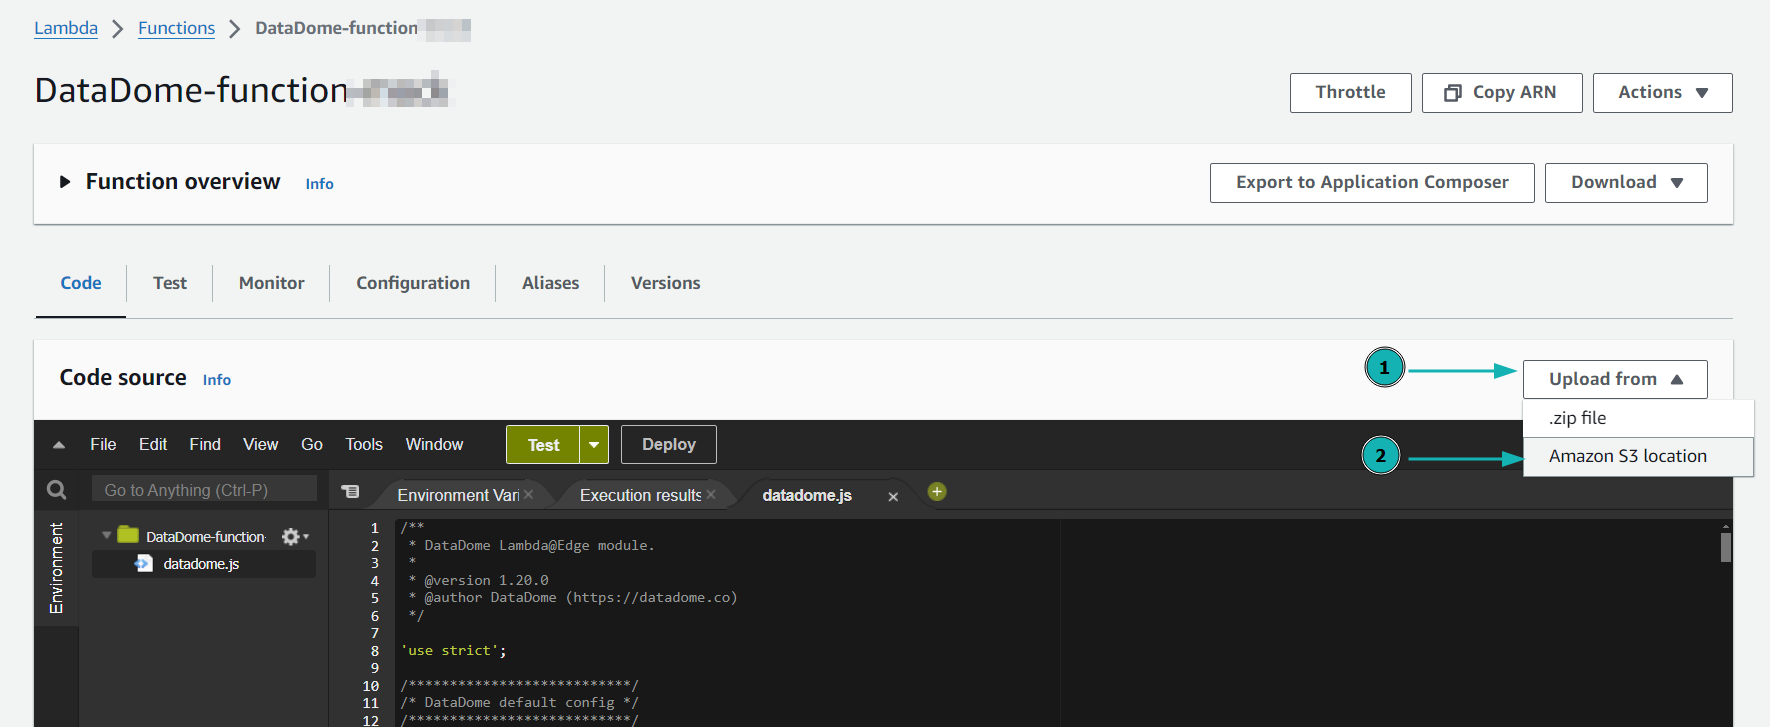This screenshot has height=727, width=1770.
Task: Switch to the Aliases tab
Action: pyautogui.click(x=550, y=283)
